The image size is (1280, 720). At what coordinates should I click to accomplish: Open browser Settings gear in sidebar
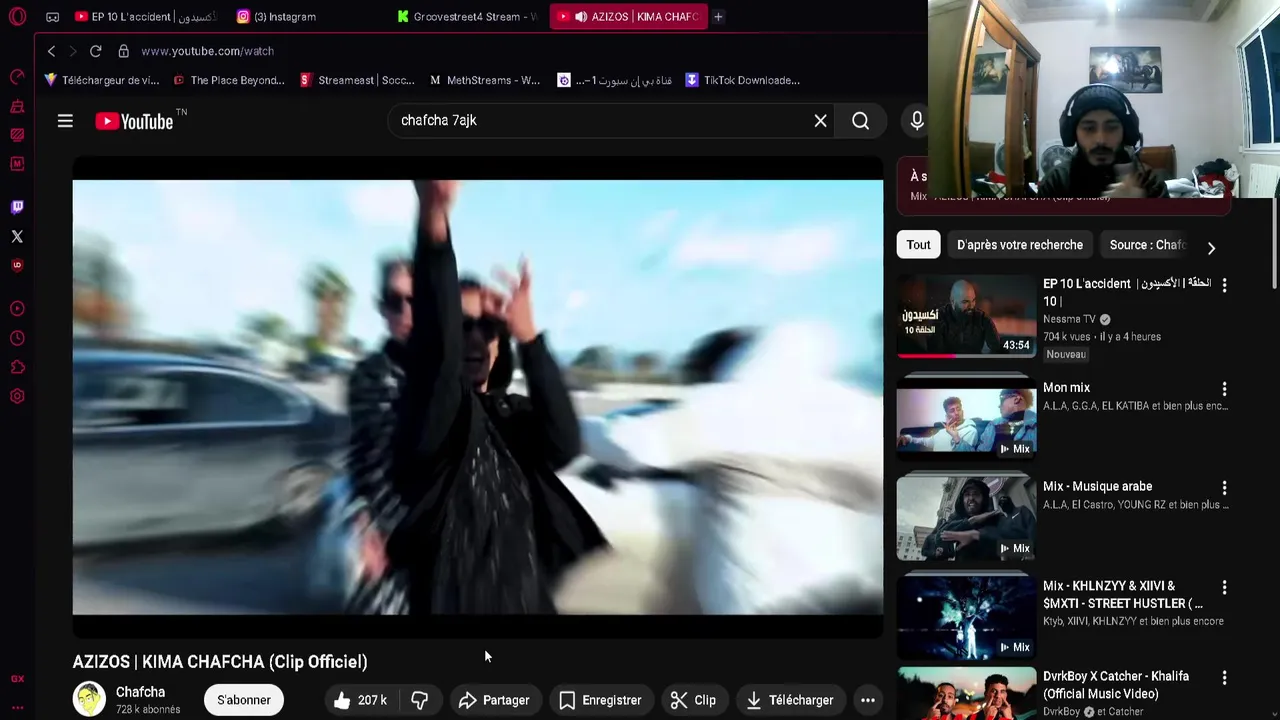(17, 397)
